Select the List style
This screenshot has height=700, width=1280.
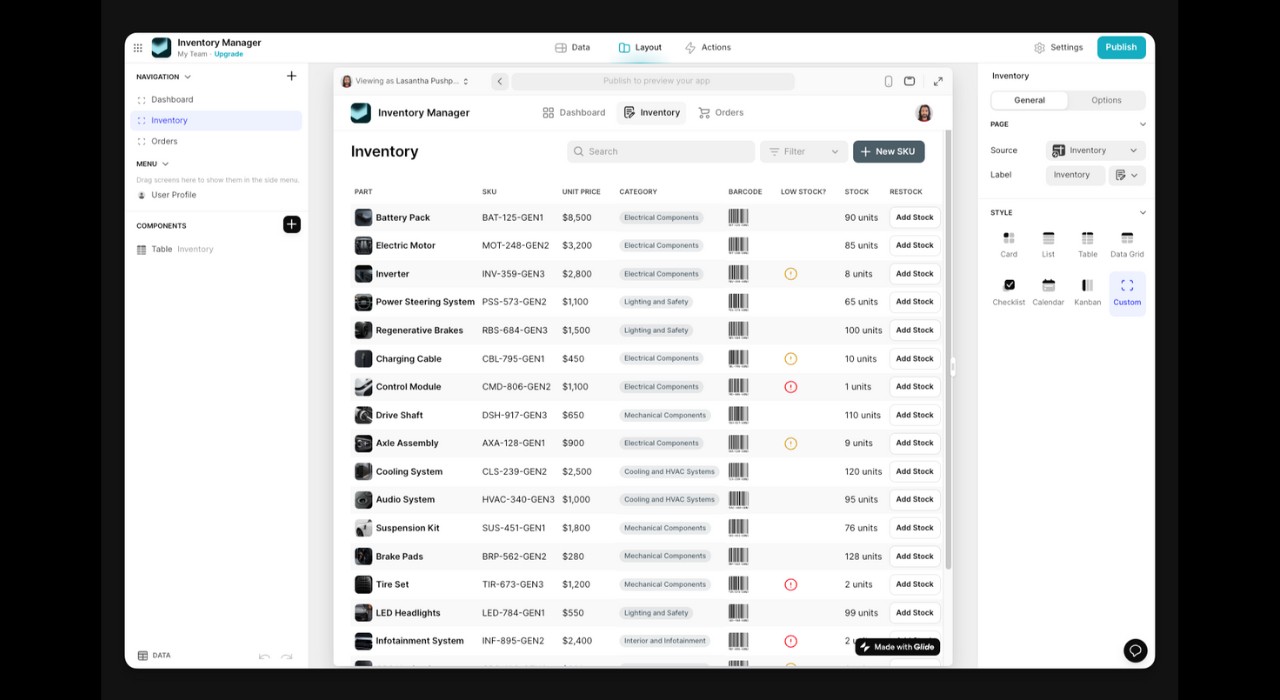1048,244
